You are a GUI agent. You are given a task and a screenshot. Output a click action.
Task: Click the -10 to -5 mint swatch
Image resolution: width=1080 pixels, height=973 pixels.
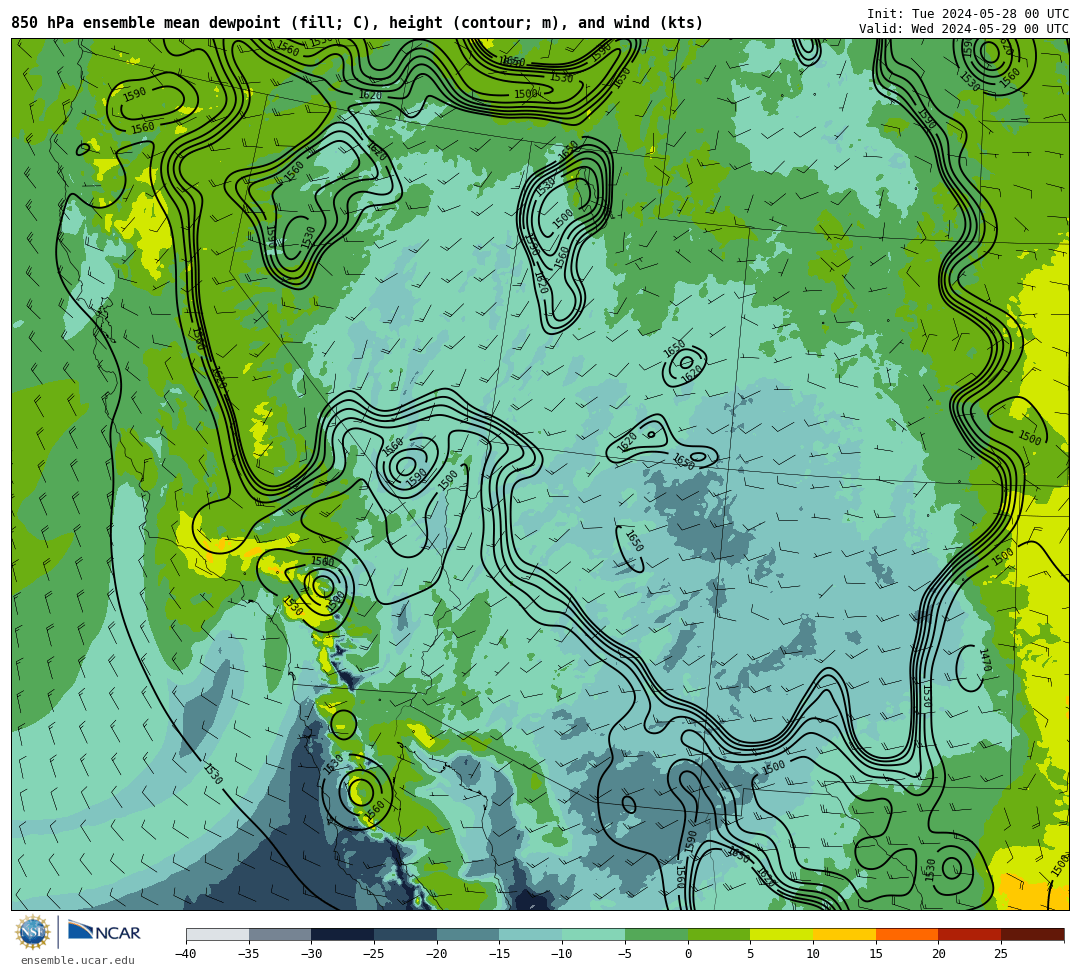[x=593, y=934]
